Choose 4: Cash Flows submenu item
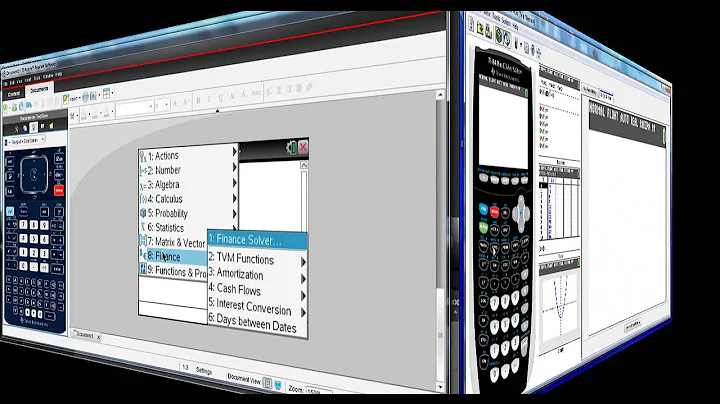720x404 pixels. coord(257,291)
